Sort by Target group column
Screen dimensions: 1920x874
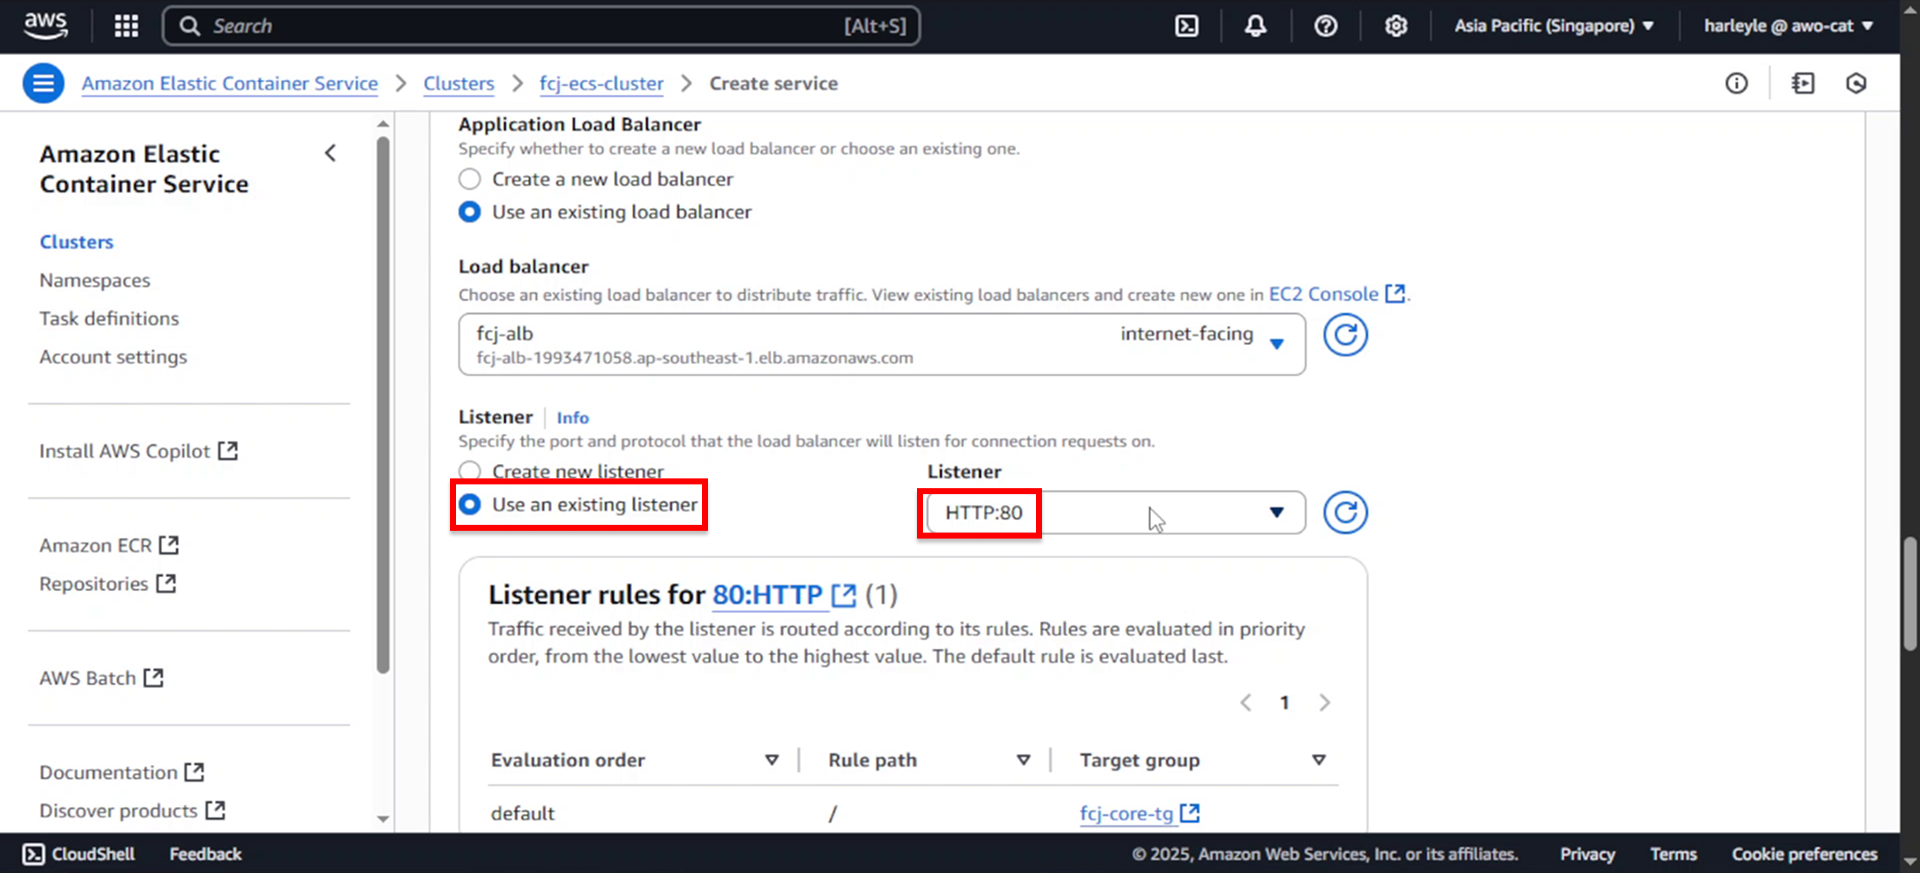pos(1319,760)
